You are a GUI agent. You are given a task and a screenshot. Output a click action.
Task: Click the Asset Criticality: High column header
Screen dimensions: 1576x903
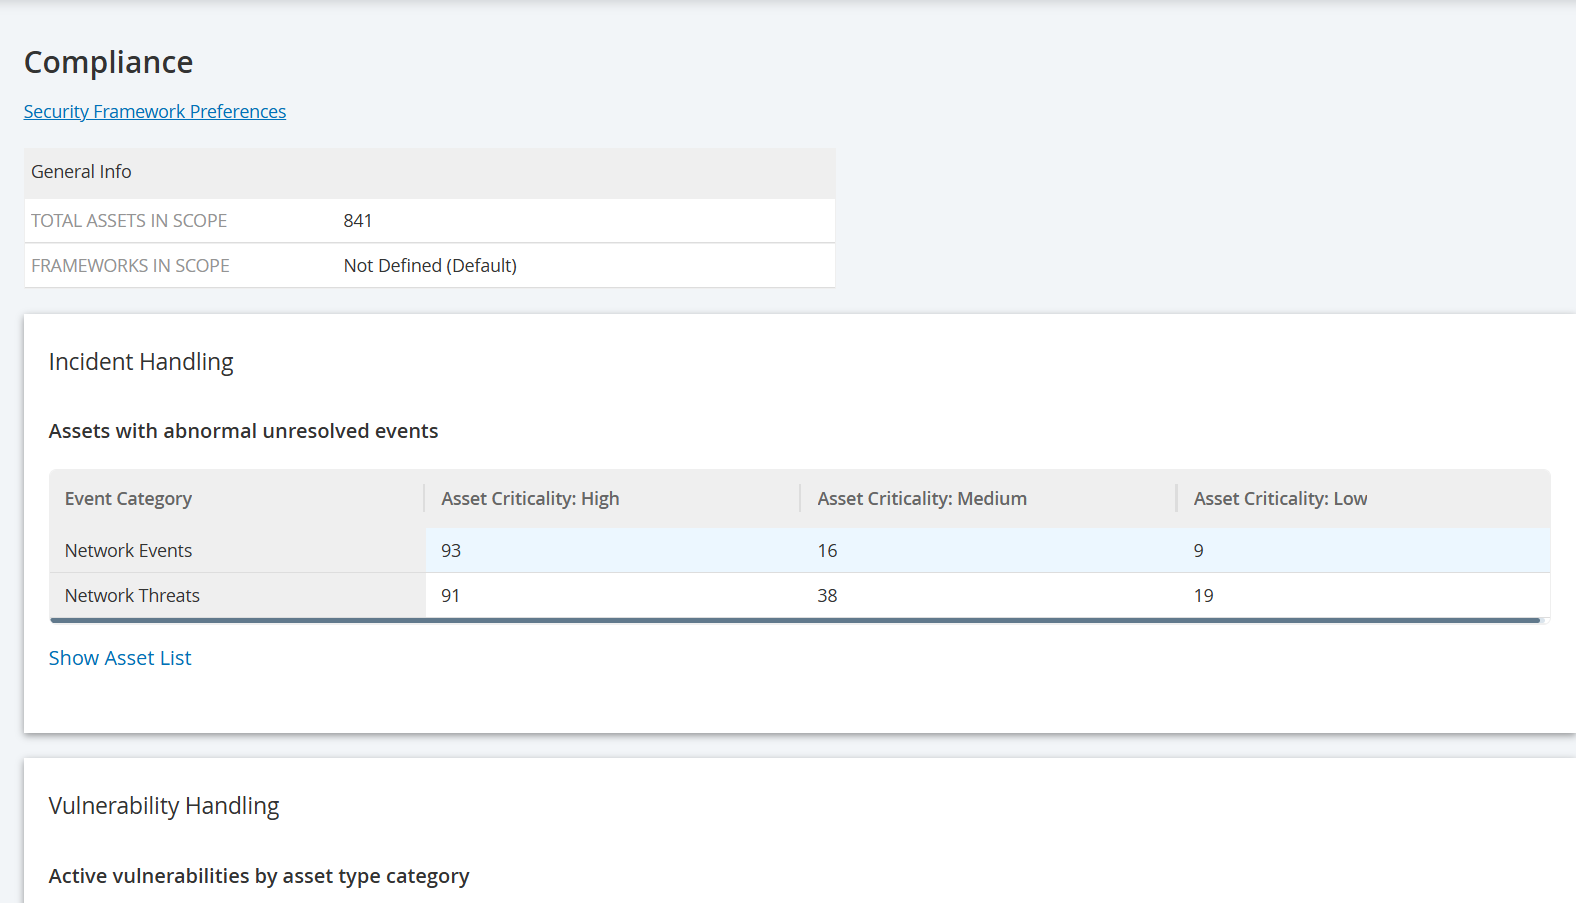click(x=530, y=499)
